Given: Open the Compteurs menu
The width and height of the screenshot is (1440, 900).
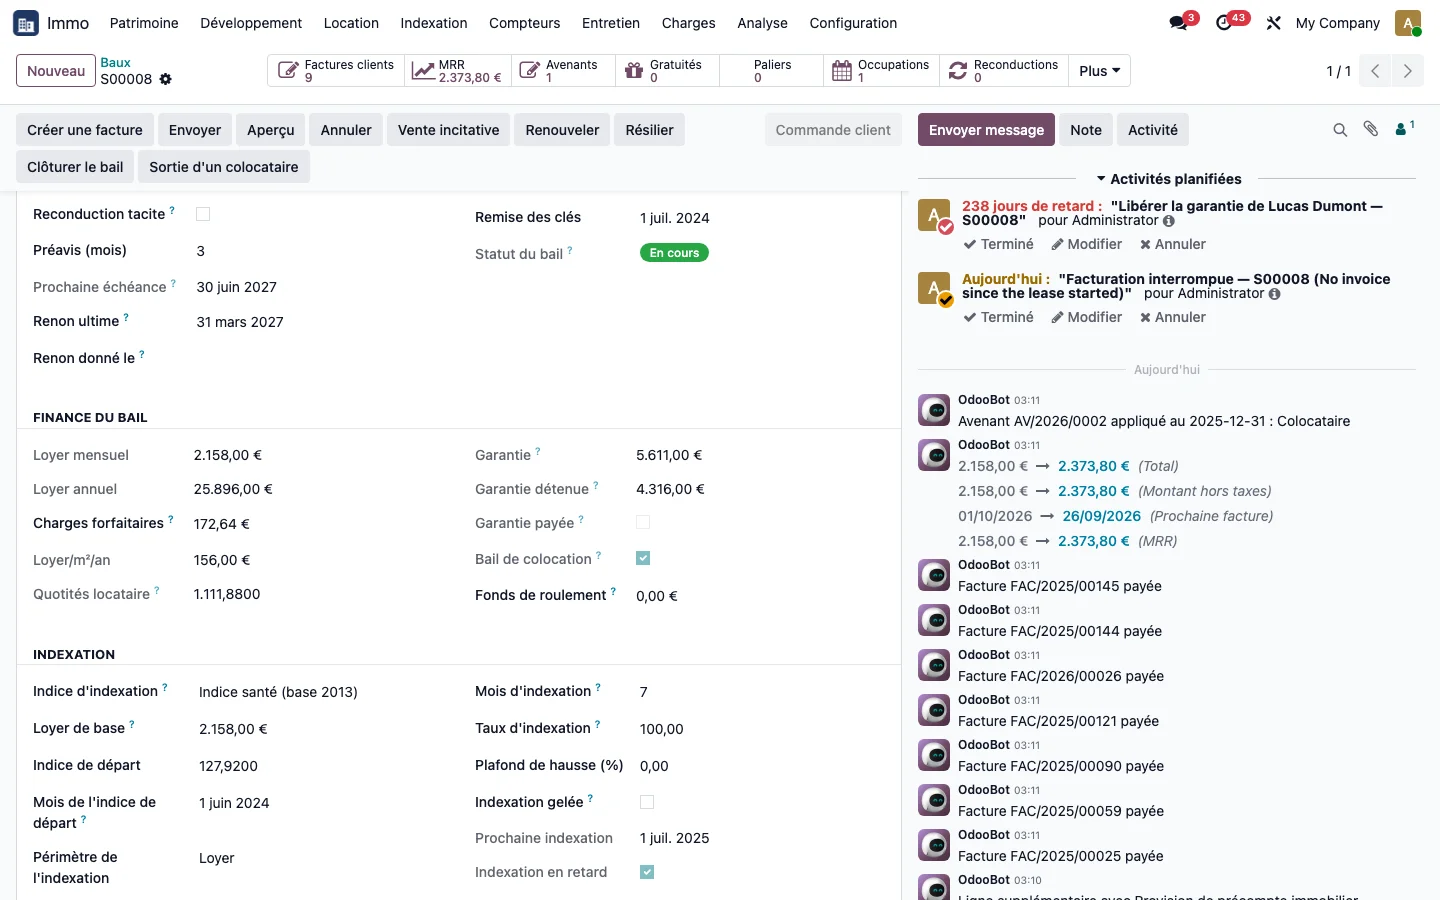Looking at the screenshot, I should click(524, 23).
